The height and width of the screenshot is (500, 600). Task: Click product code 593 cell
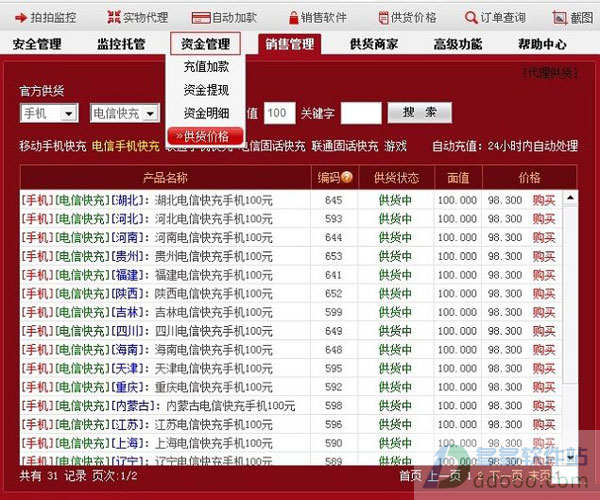(334, 219)
